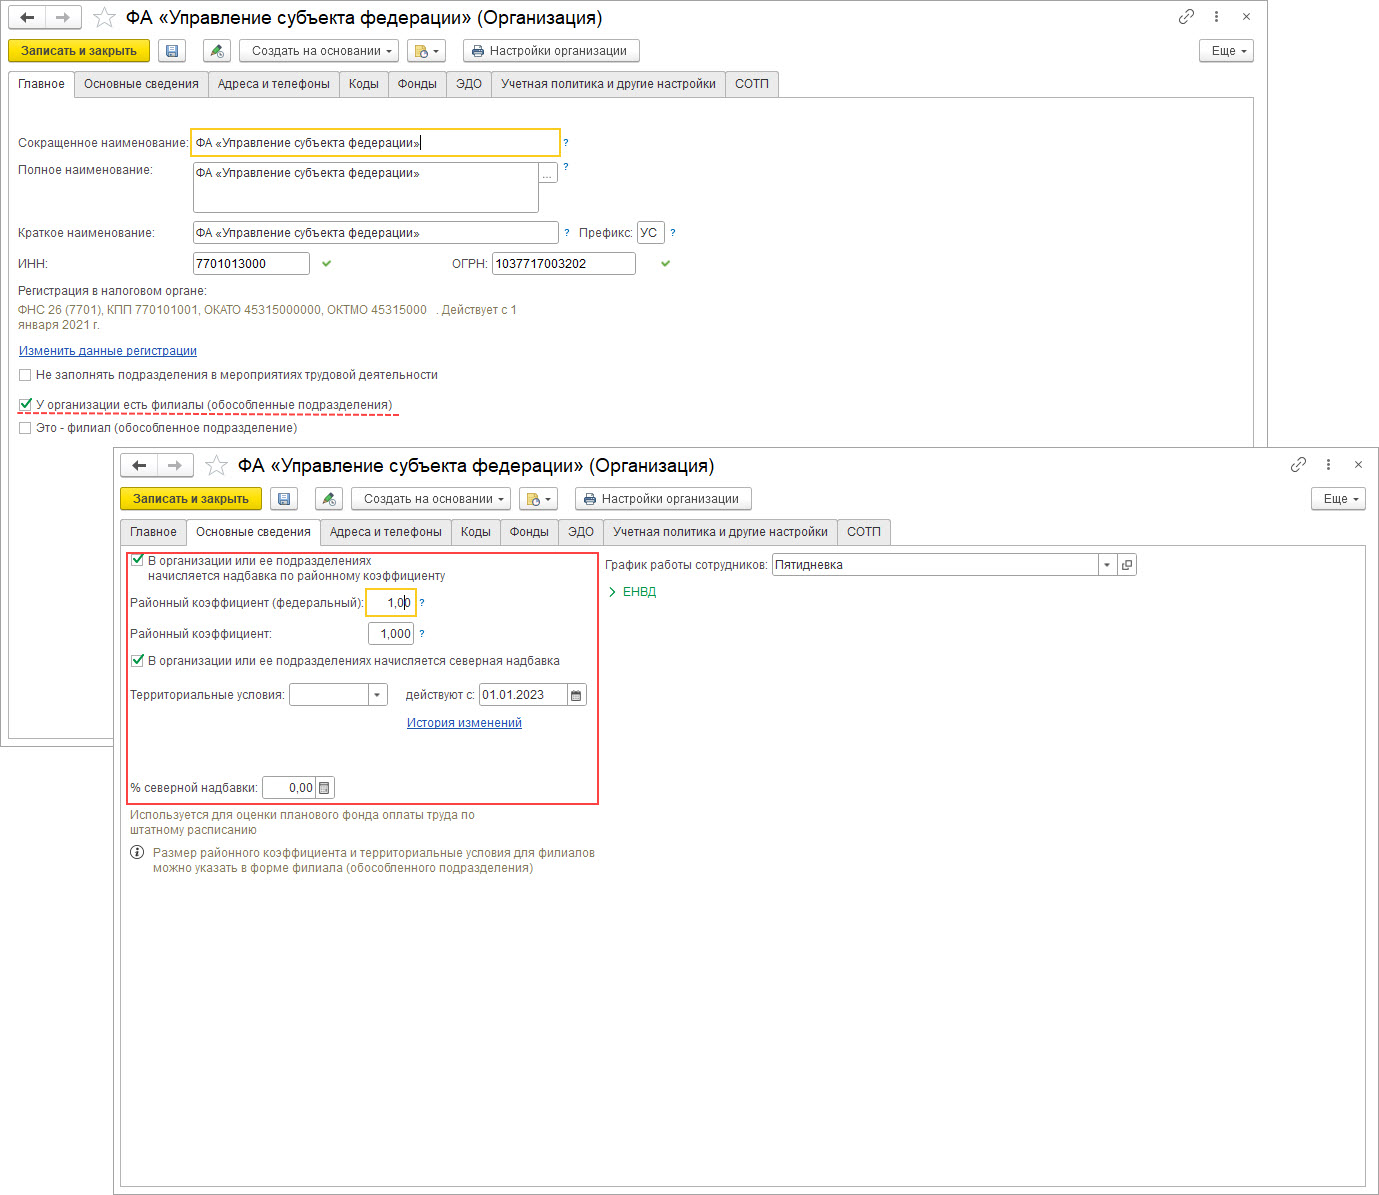Open Фонды tab in front window
This screenshot has height=1195, width=1379.
tap(529, 532)
